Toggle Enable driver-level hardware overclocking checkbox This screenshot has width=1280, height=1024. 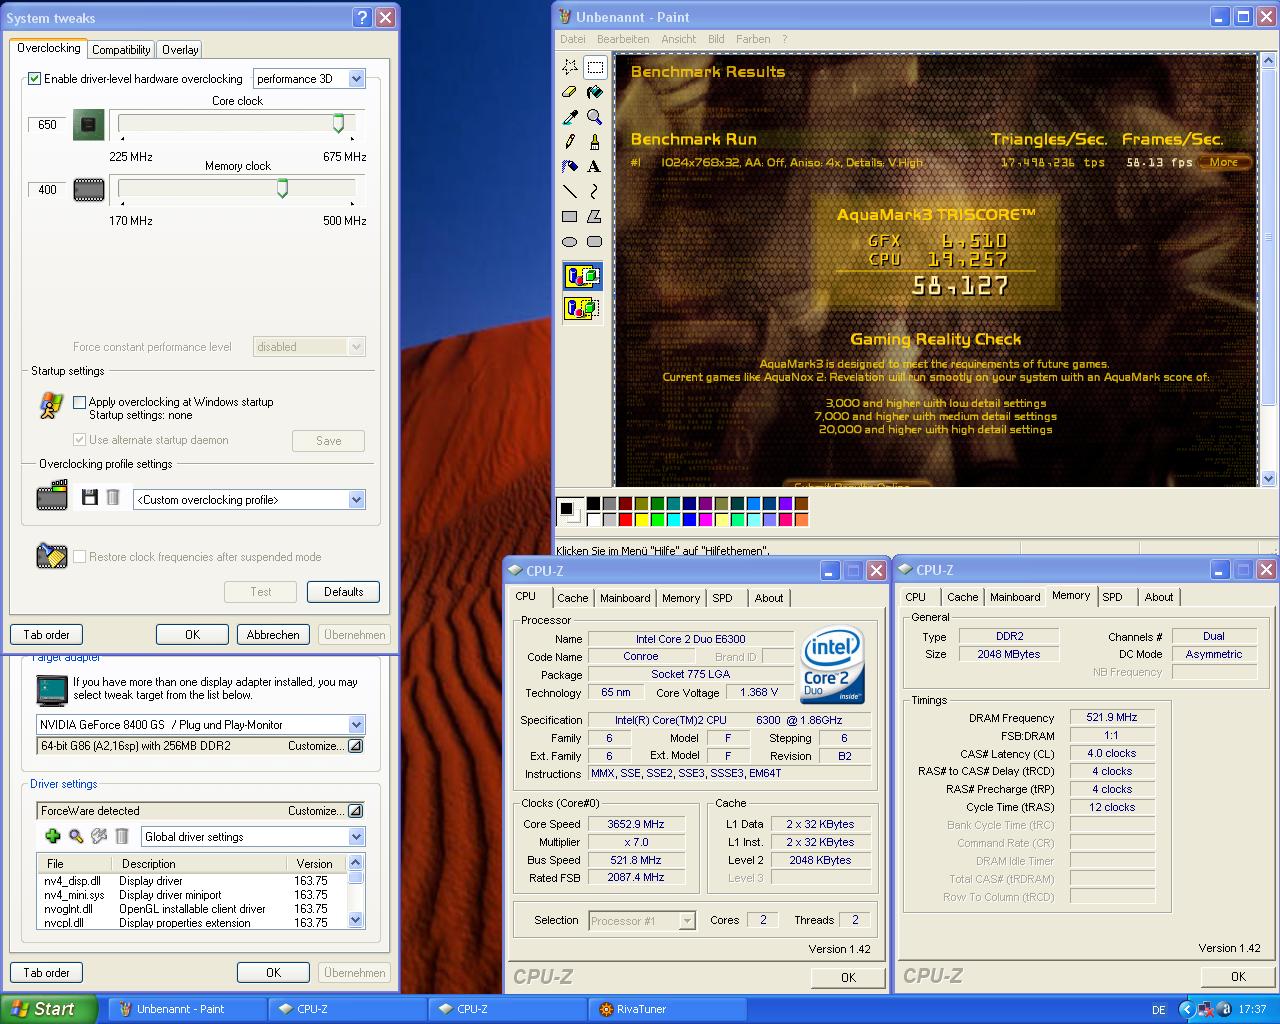coord(35,79)
